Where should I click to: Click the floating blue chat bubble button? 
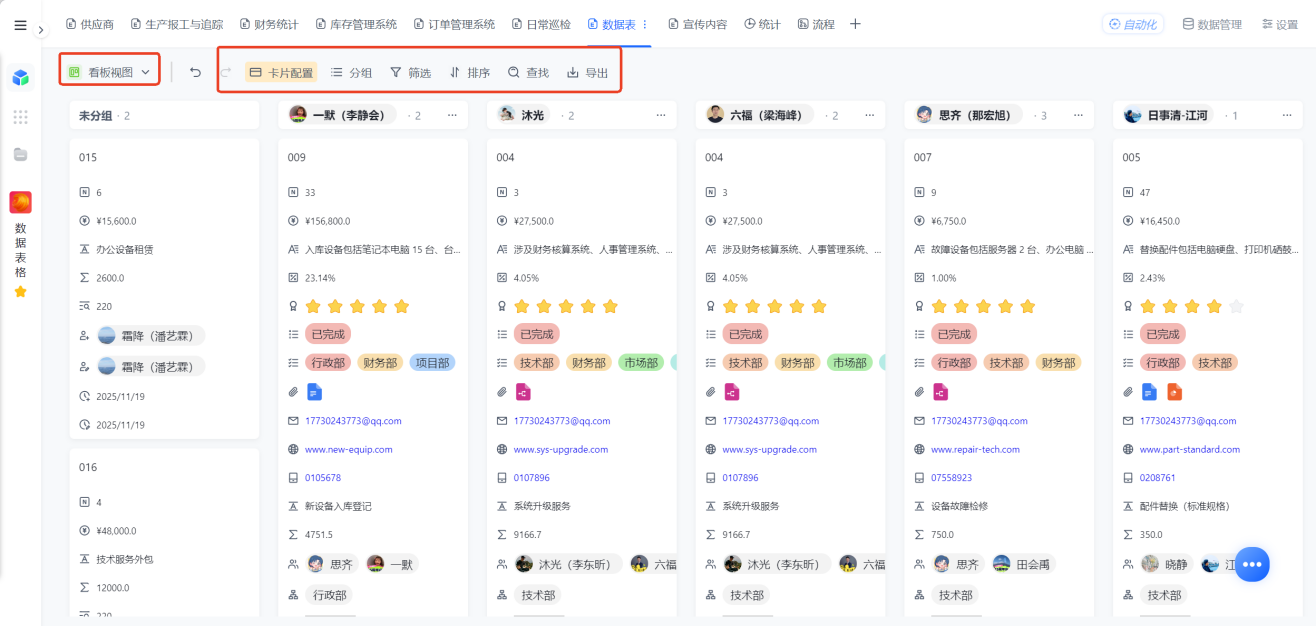[x=1251, y=564]
